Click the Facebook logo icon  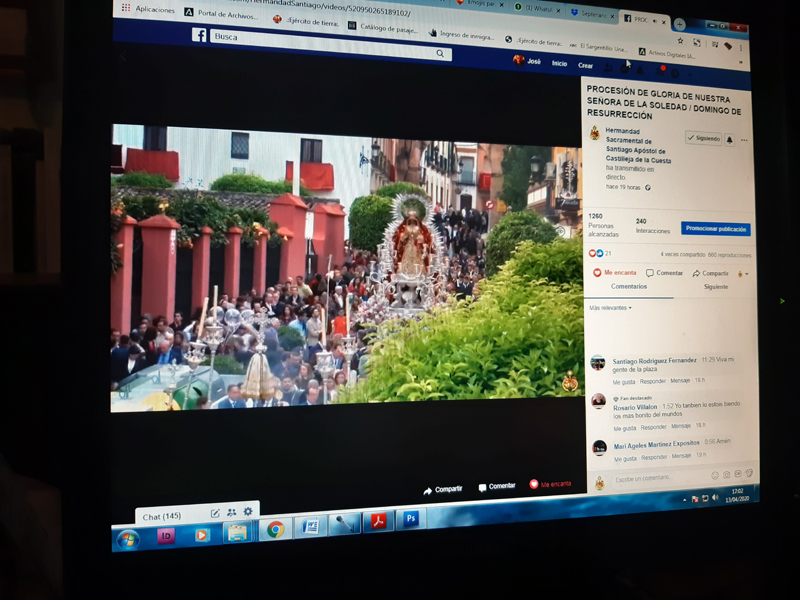click(x=199, y=35)
